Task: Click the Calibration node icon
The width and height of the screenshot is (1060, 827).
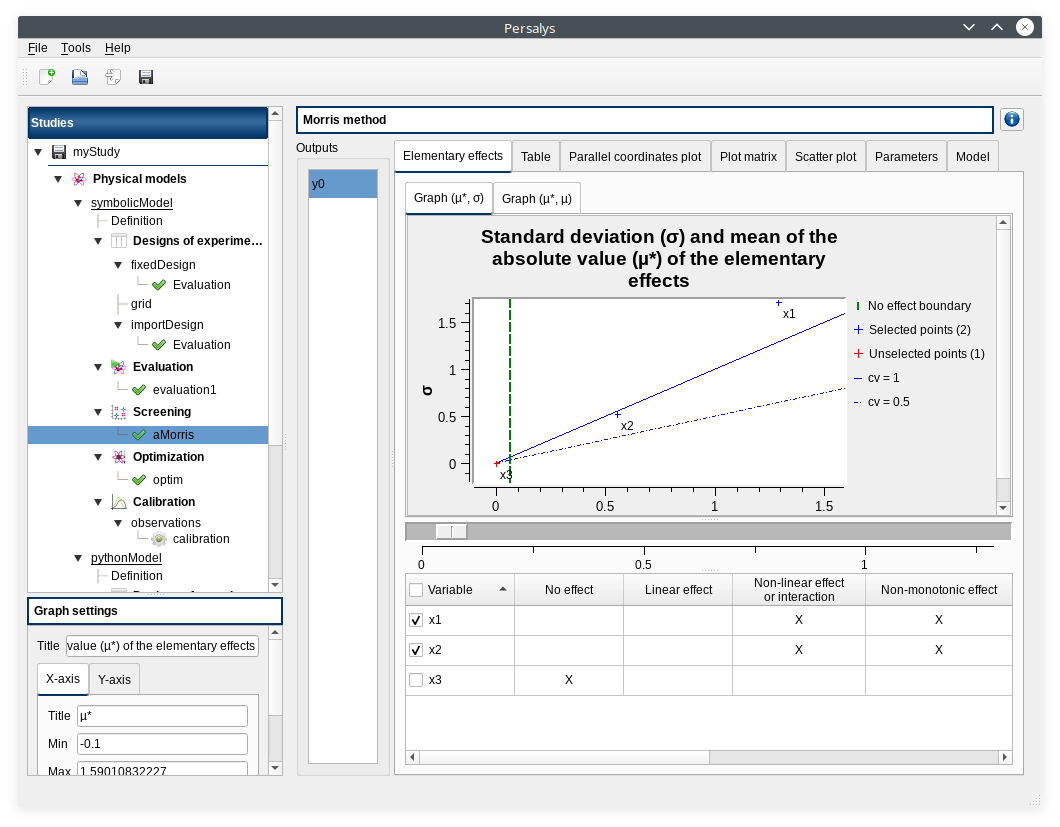Action: [119, 502]
